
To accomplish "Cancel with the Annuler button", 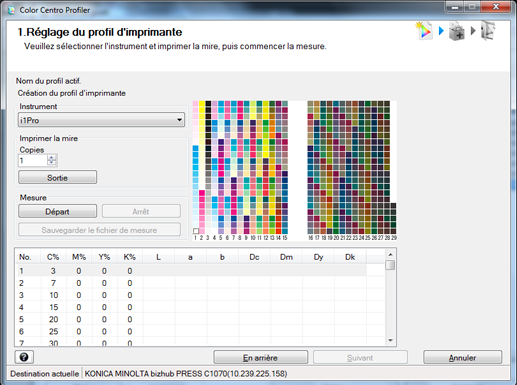I will [462, 357].
